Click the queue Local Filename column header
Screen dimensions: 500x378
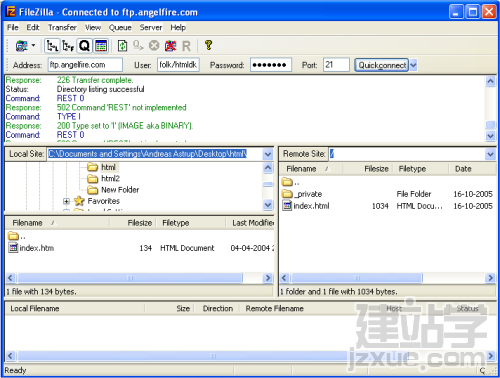click(75, 309)
